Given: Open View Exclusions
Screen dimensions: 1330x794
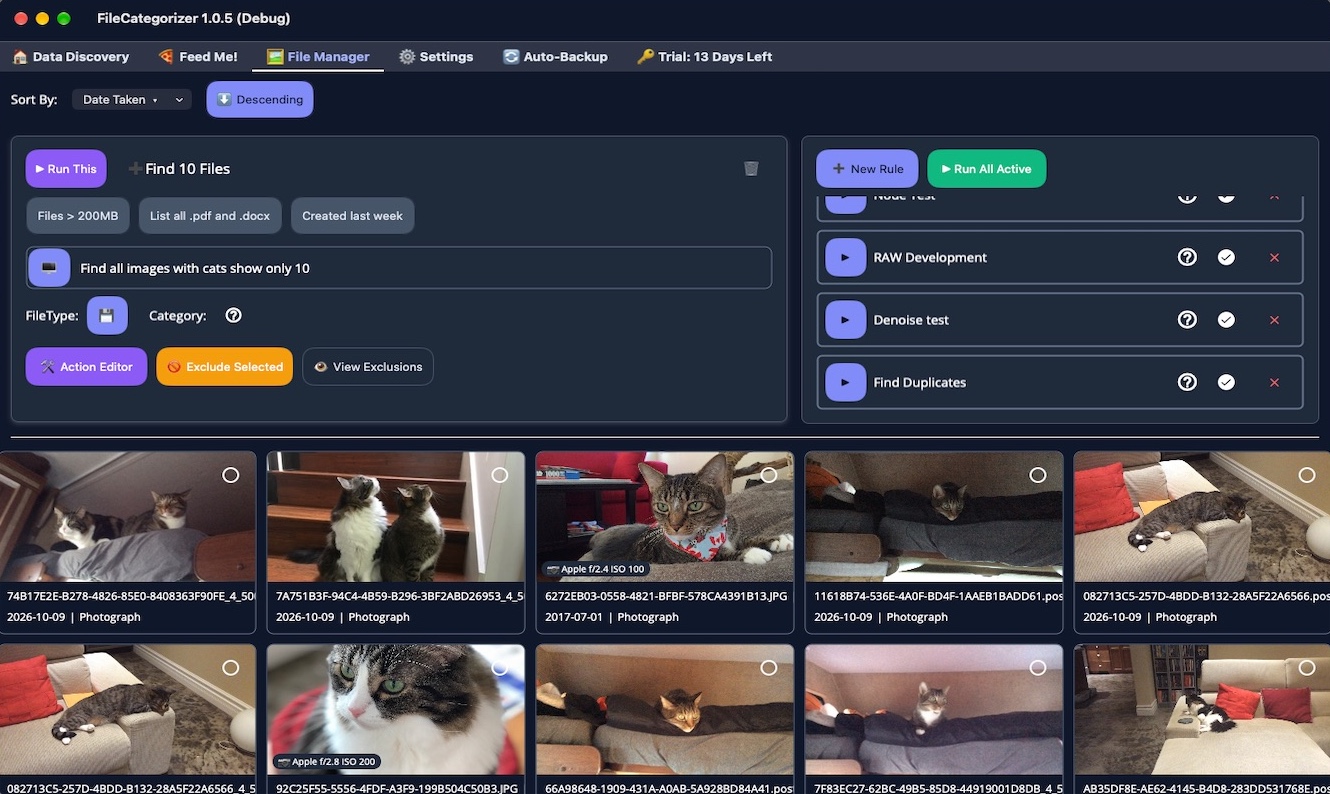Looking at the screenshot, I should click(x=368, y=367).
